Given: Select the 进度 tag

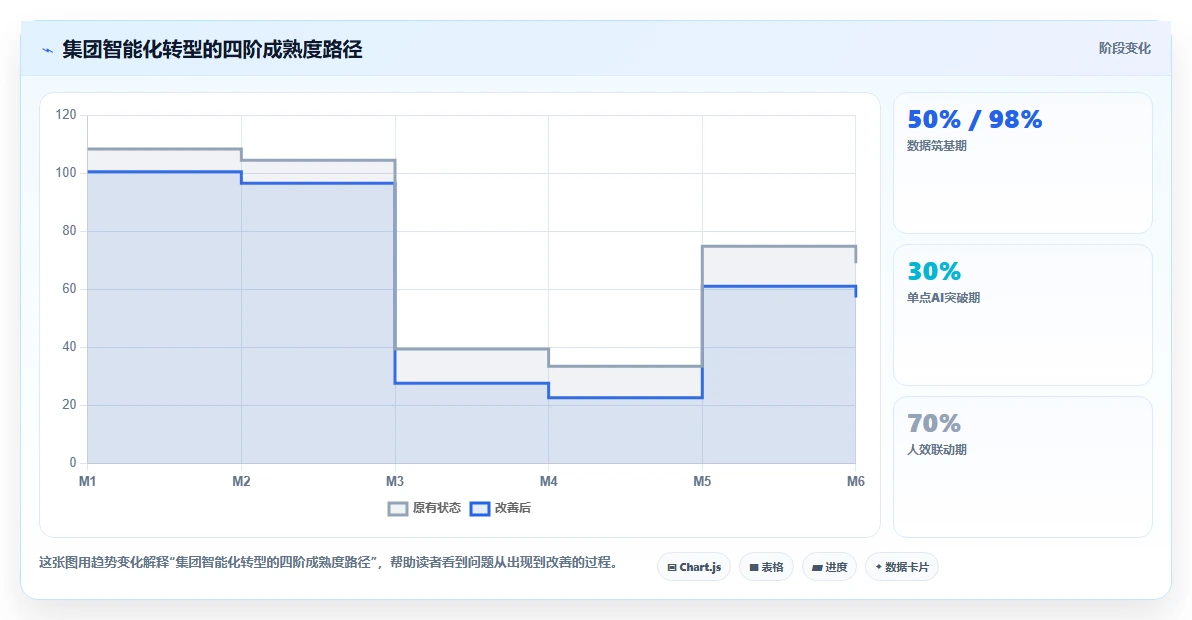Looking at the screenshot, I should (829, 567).
